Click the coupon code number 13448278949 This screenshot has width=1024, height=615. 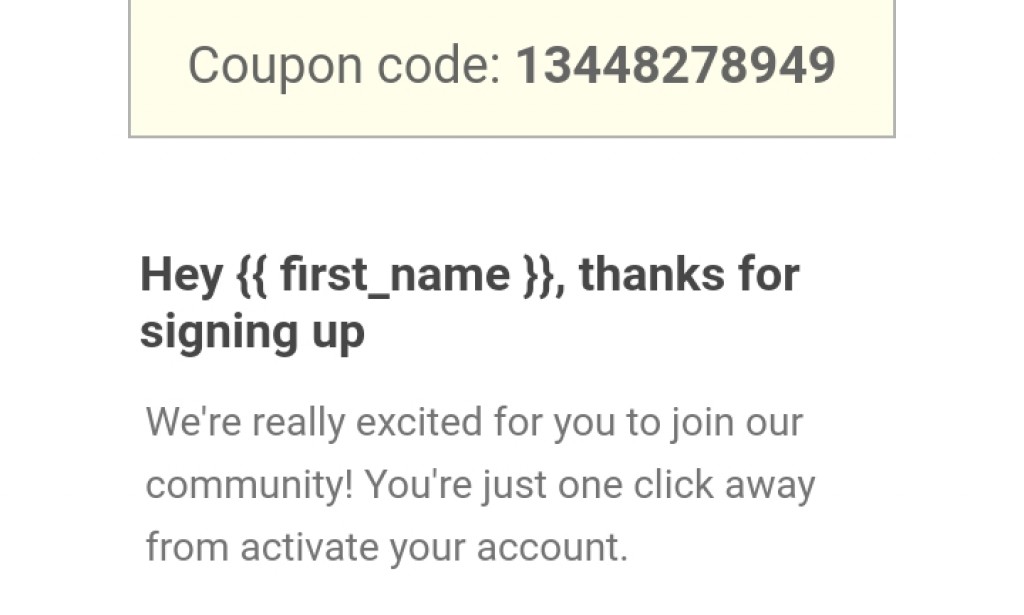[x=676, y=65]
